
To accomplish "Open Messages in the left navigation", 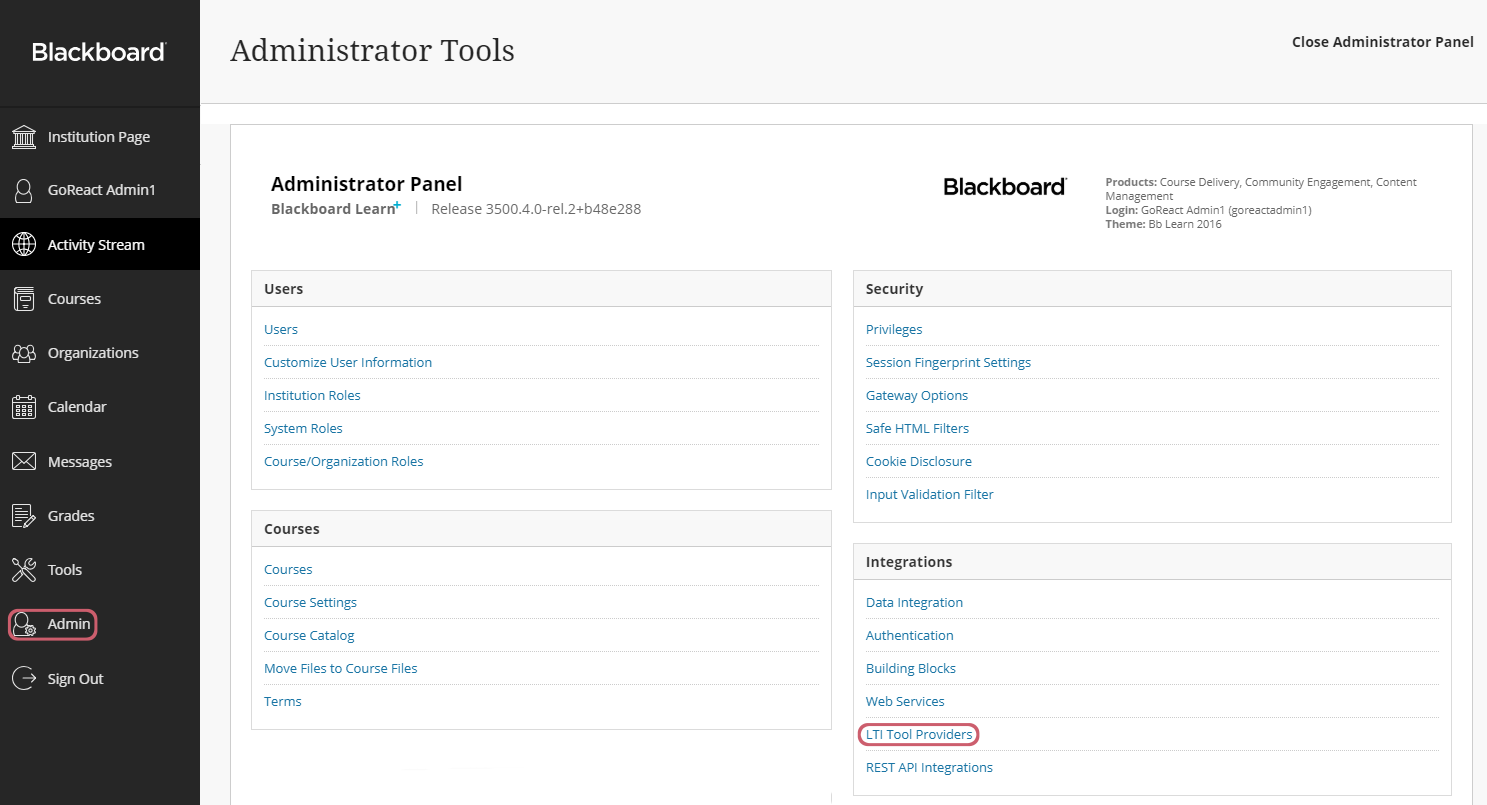I will [80, 462].
